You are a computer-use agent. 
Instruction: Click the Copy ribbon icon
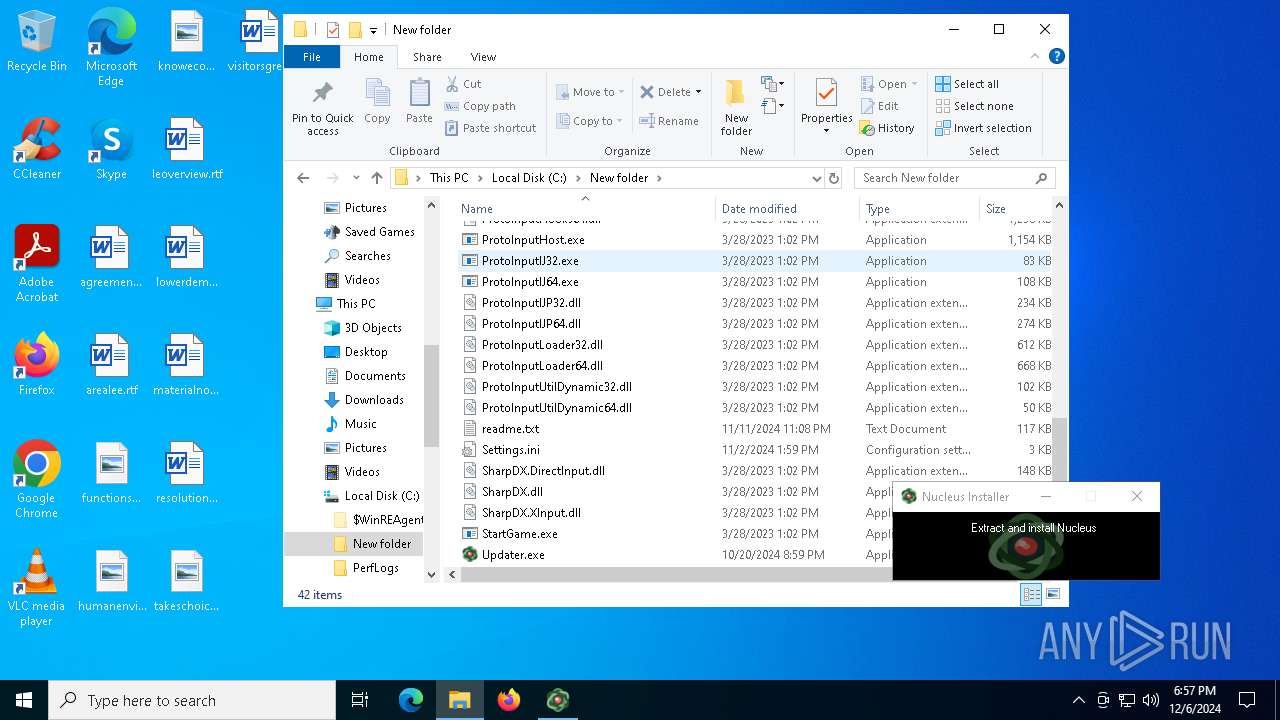click(377, 101)
